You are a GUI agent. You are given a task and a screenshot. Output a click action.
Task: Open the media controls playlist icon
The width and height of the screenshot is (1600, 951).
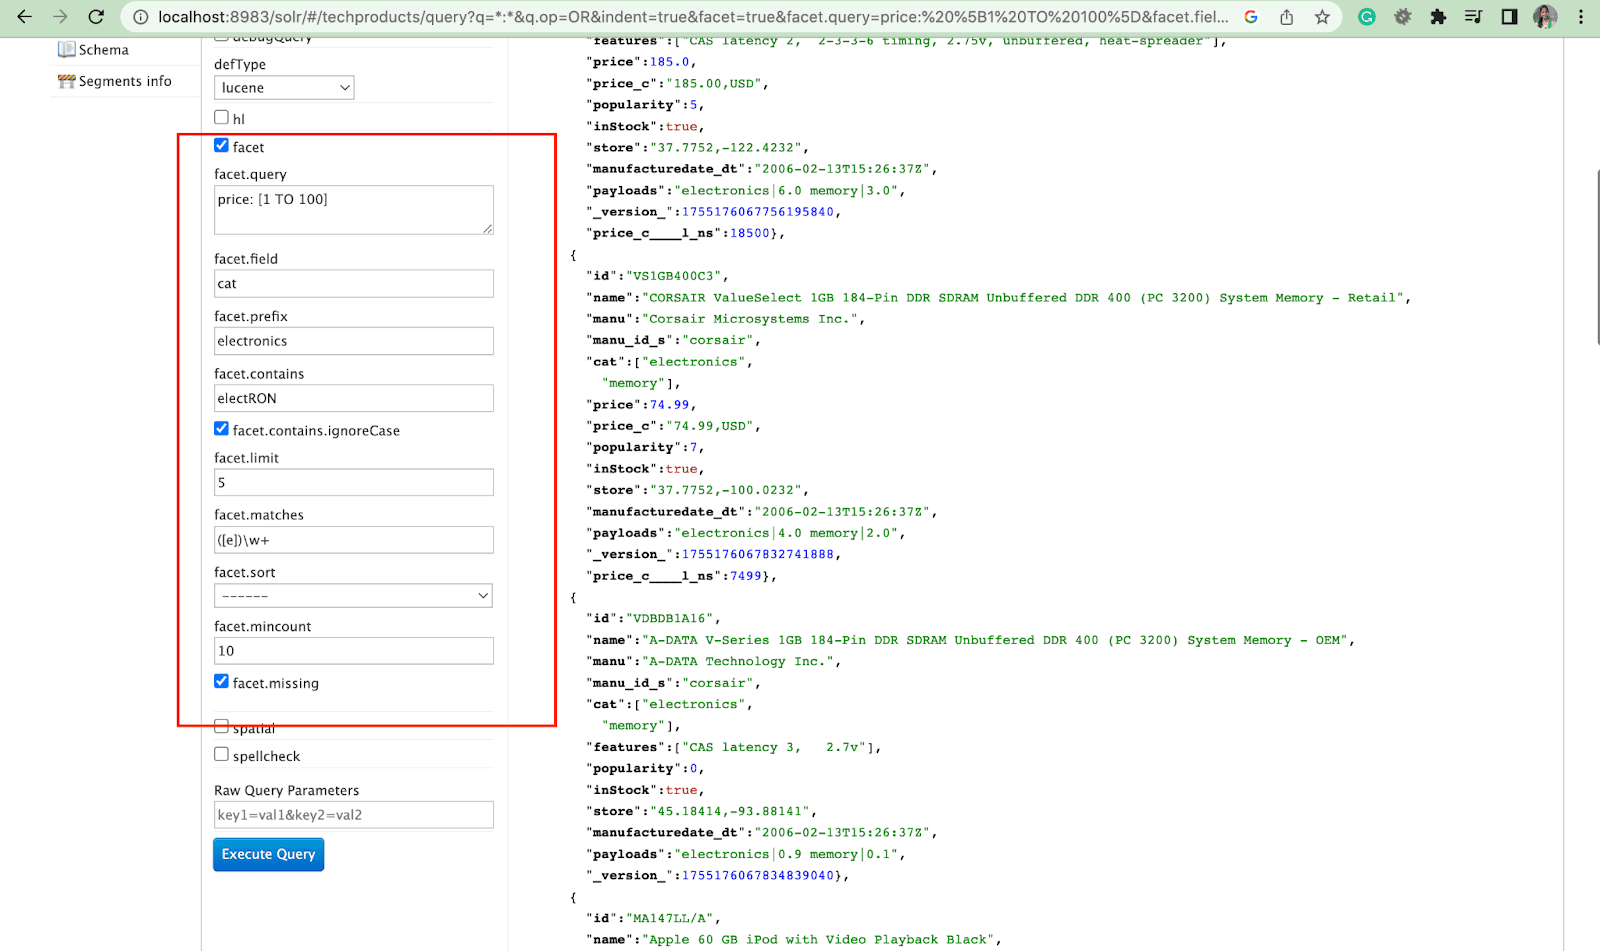1473,17
